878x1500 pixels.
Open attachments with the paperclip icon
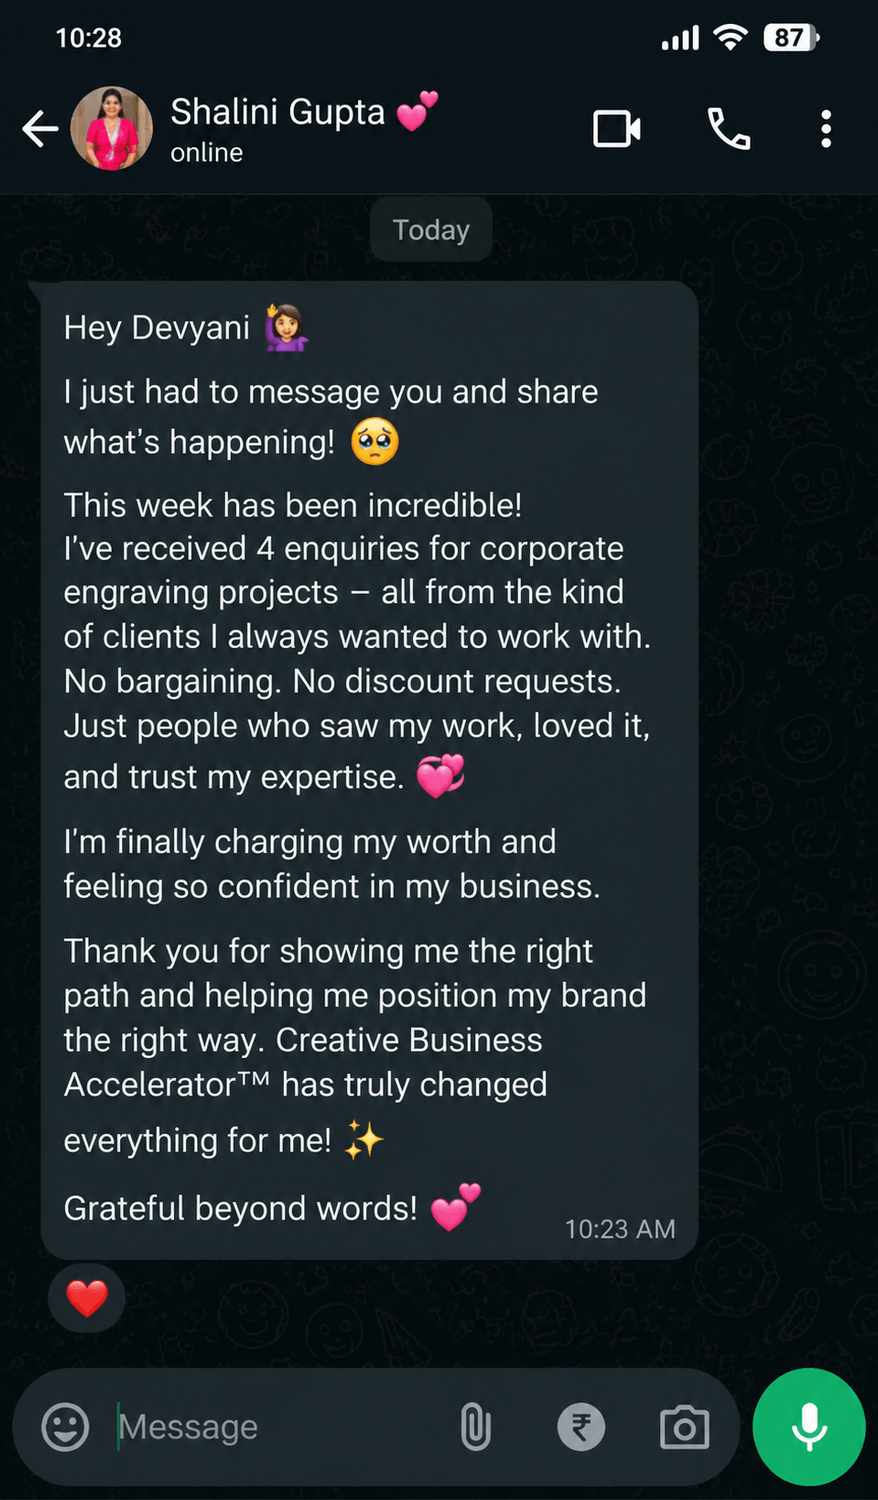(476, 1427)
